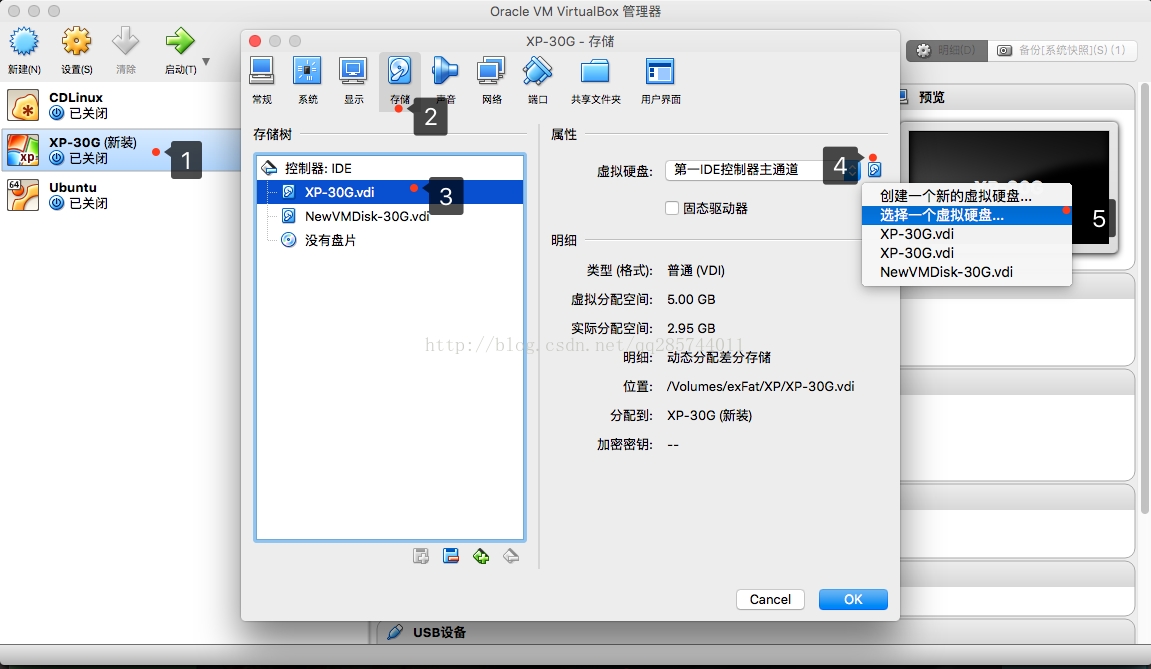The image size is (1151, 669).
Task: Click the OK button
Action: pos(853,599)
